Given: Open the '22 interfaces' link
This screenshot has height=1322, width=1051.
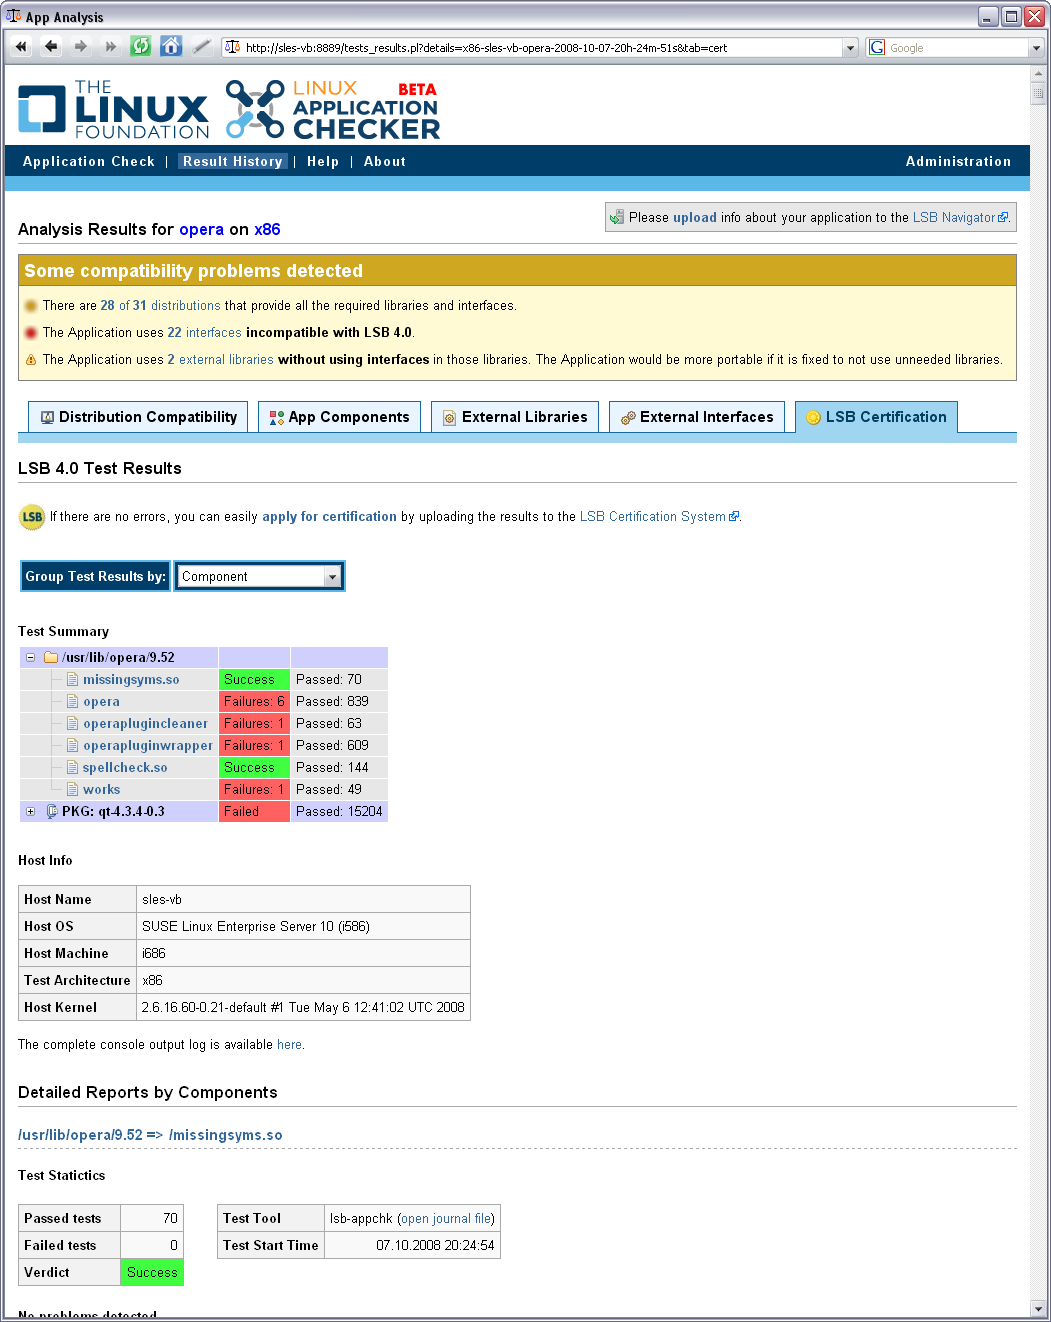Looking at the screenshot, I should [204, 333].
